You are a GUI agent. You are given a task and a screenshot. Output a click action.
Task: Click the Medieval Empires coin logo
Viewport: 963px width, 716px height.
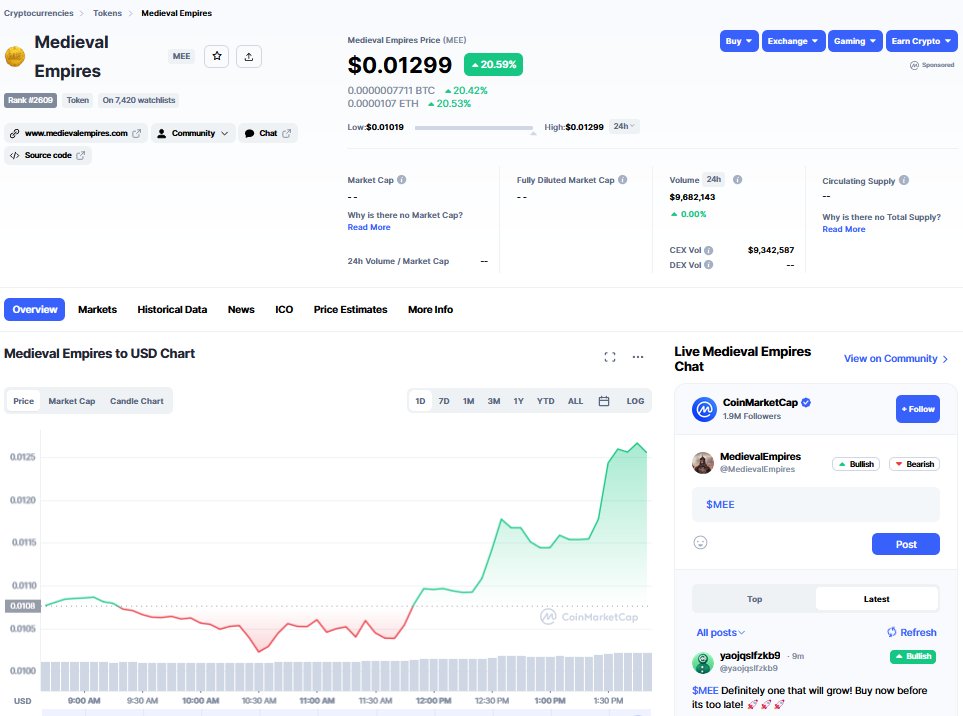[15, 56]
